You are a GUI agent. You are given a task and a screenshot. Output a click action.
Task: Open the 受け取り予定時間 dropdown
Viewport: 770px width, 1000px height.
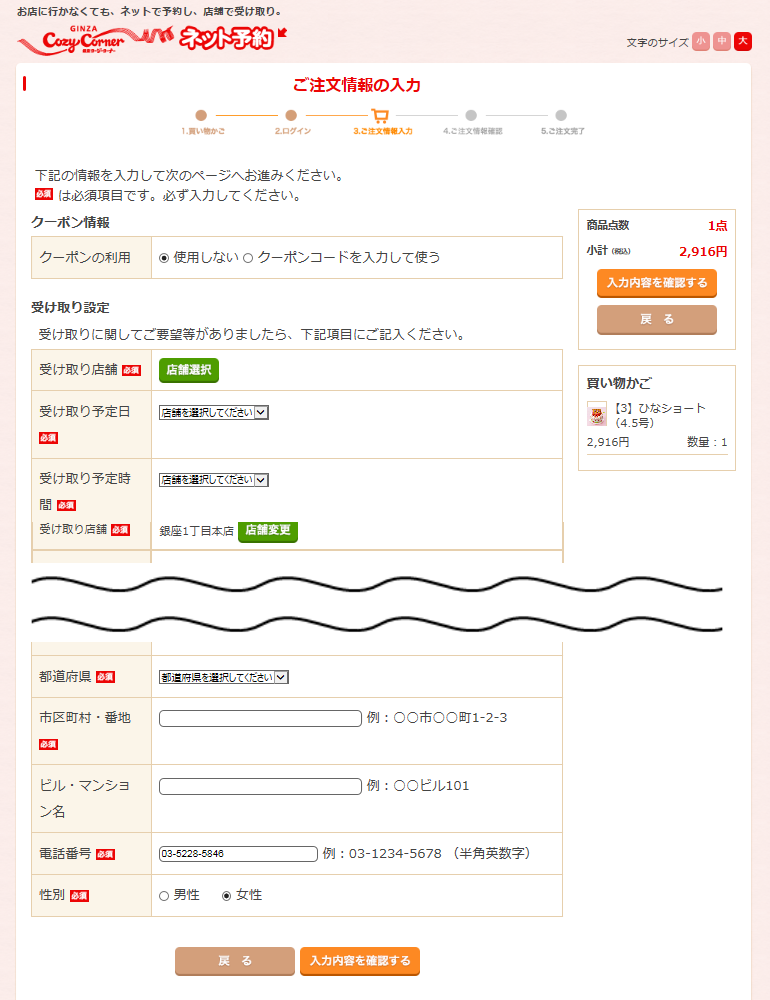point(214,480)
